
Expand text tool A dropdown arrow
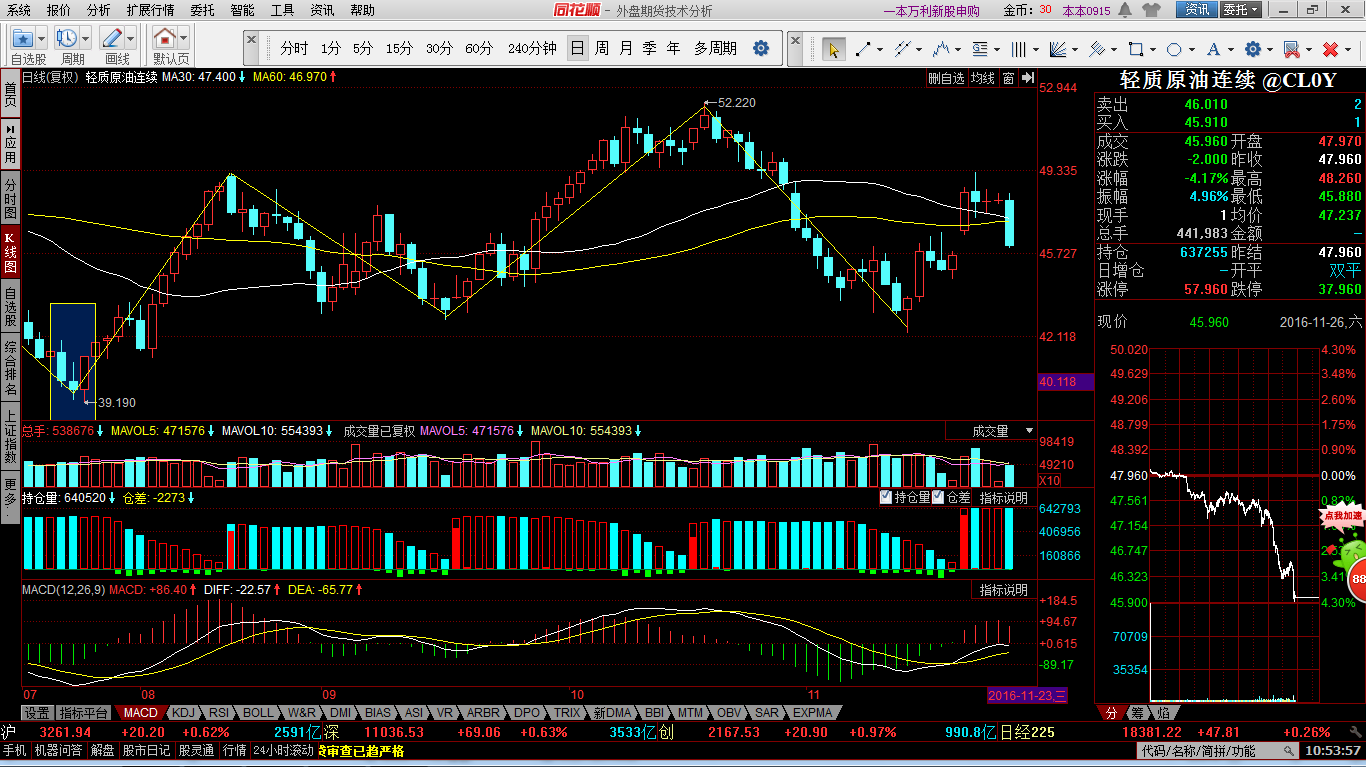(1229, 48)
